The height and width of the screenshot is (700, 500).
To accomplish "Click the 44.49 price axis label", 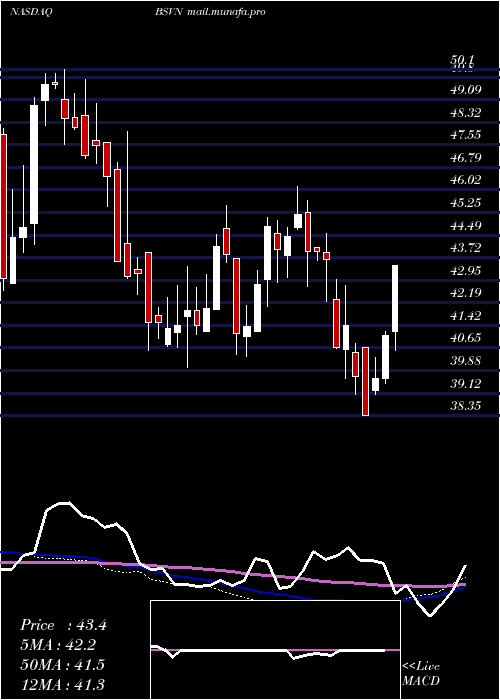I will [466, 225].
